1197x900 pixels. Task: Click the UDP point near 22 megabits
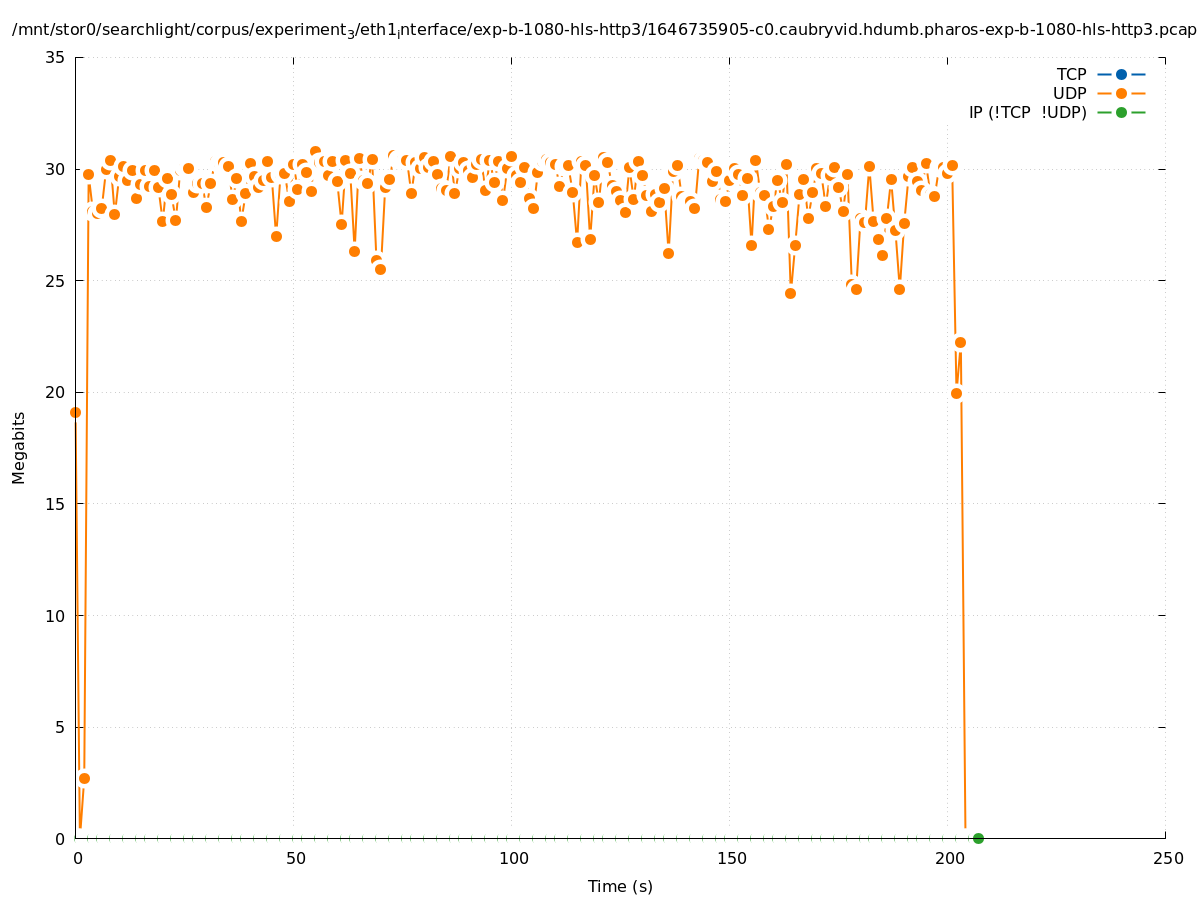click(960, 342)
